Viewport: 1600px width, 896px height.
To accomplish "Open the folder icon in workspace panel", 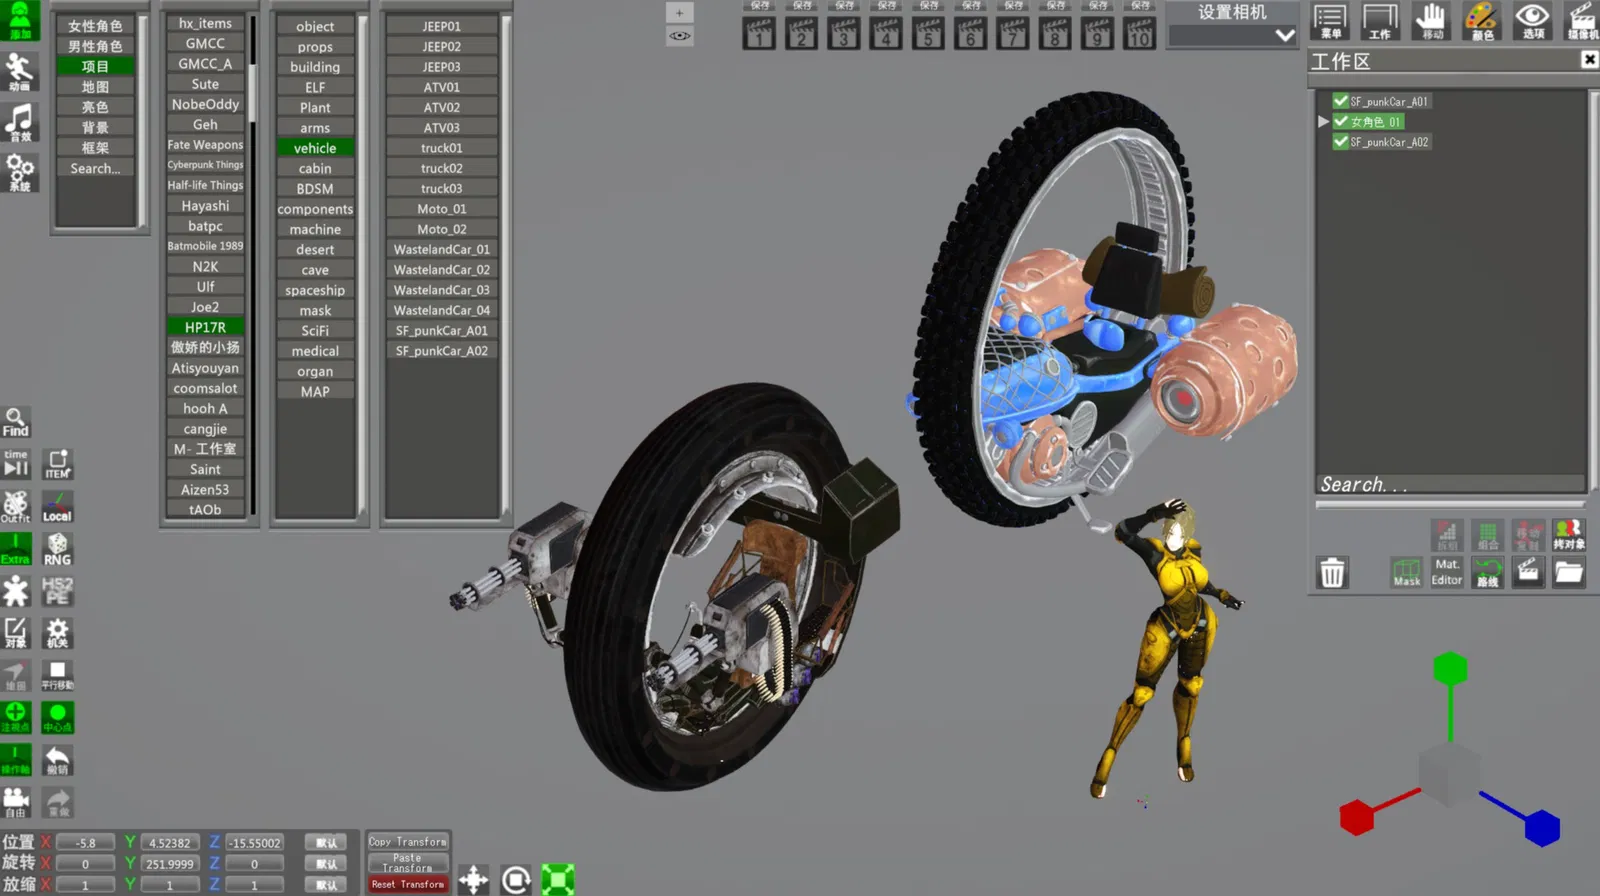I will pyautogui.click(x=1568, y=572).
